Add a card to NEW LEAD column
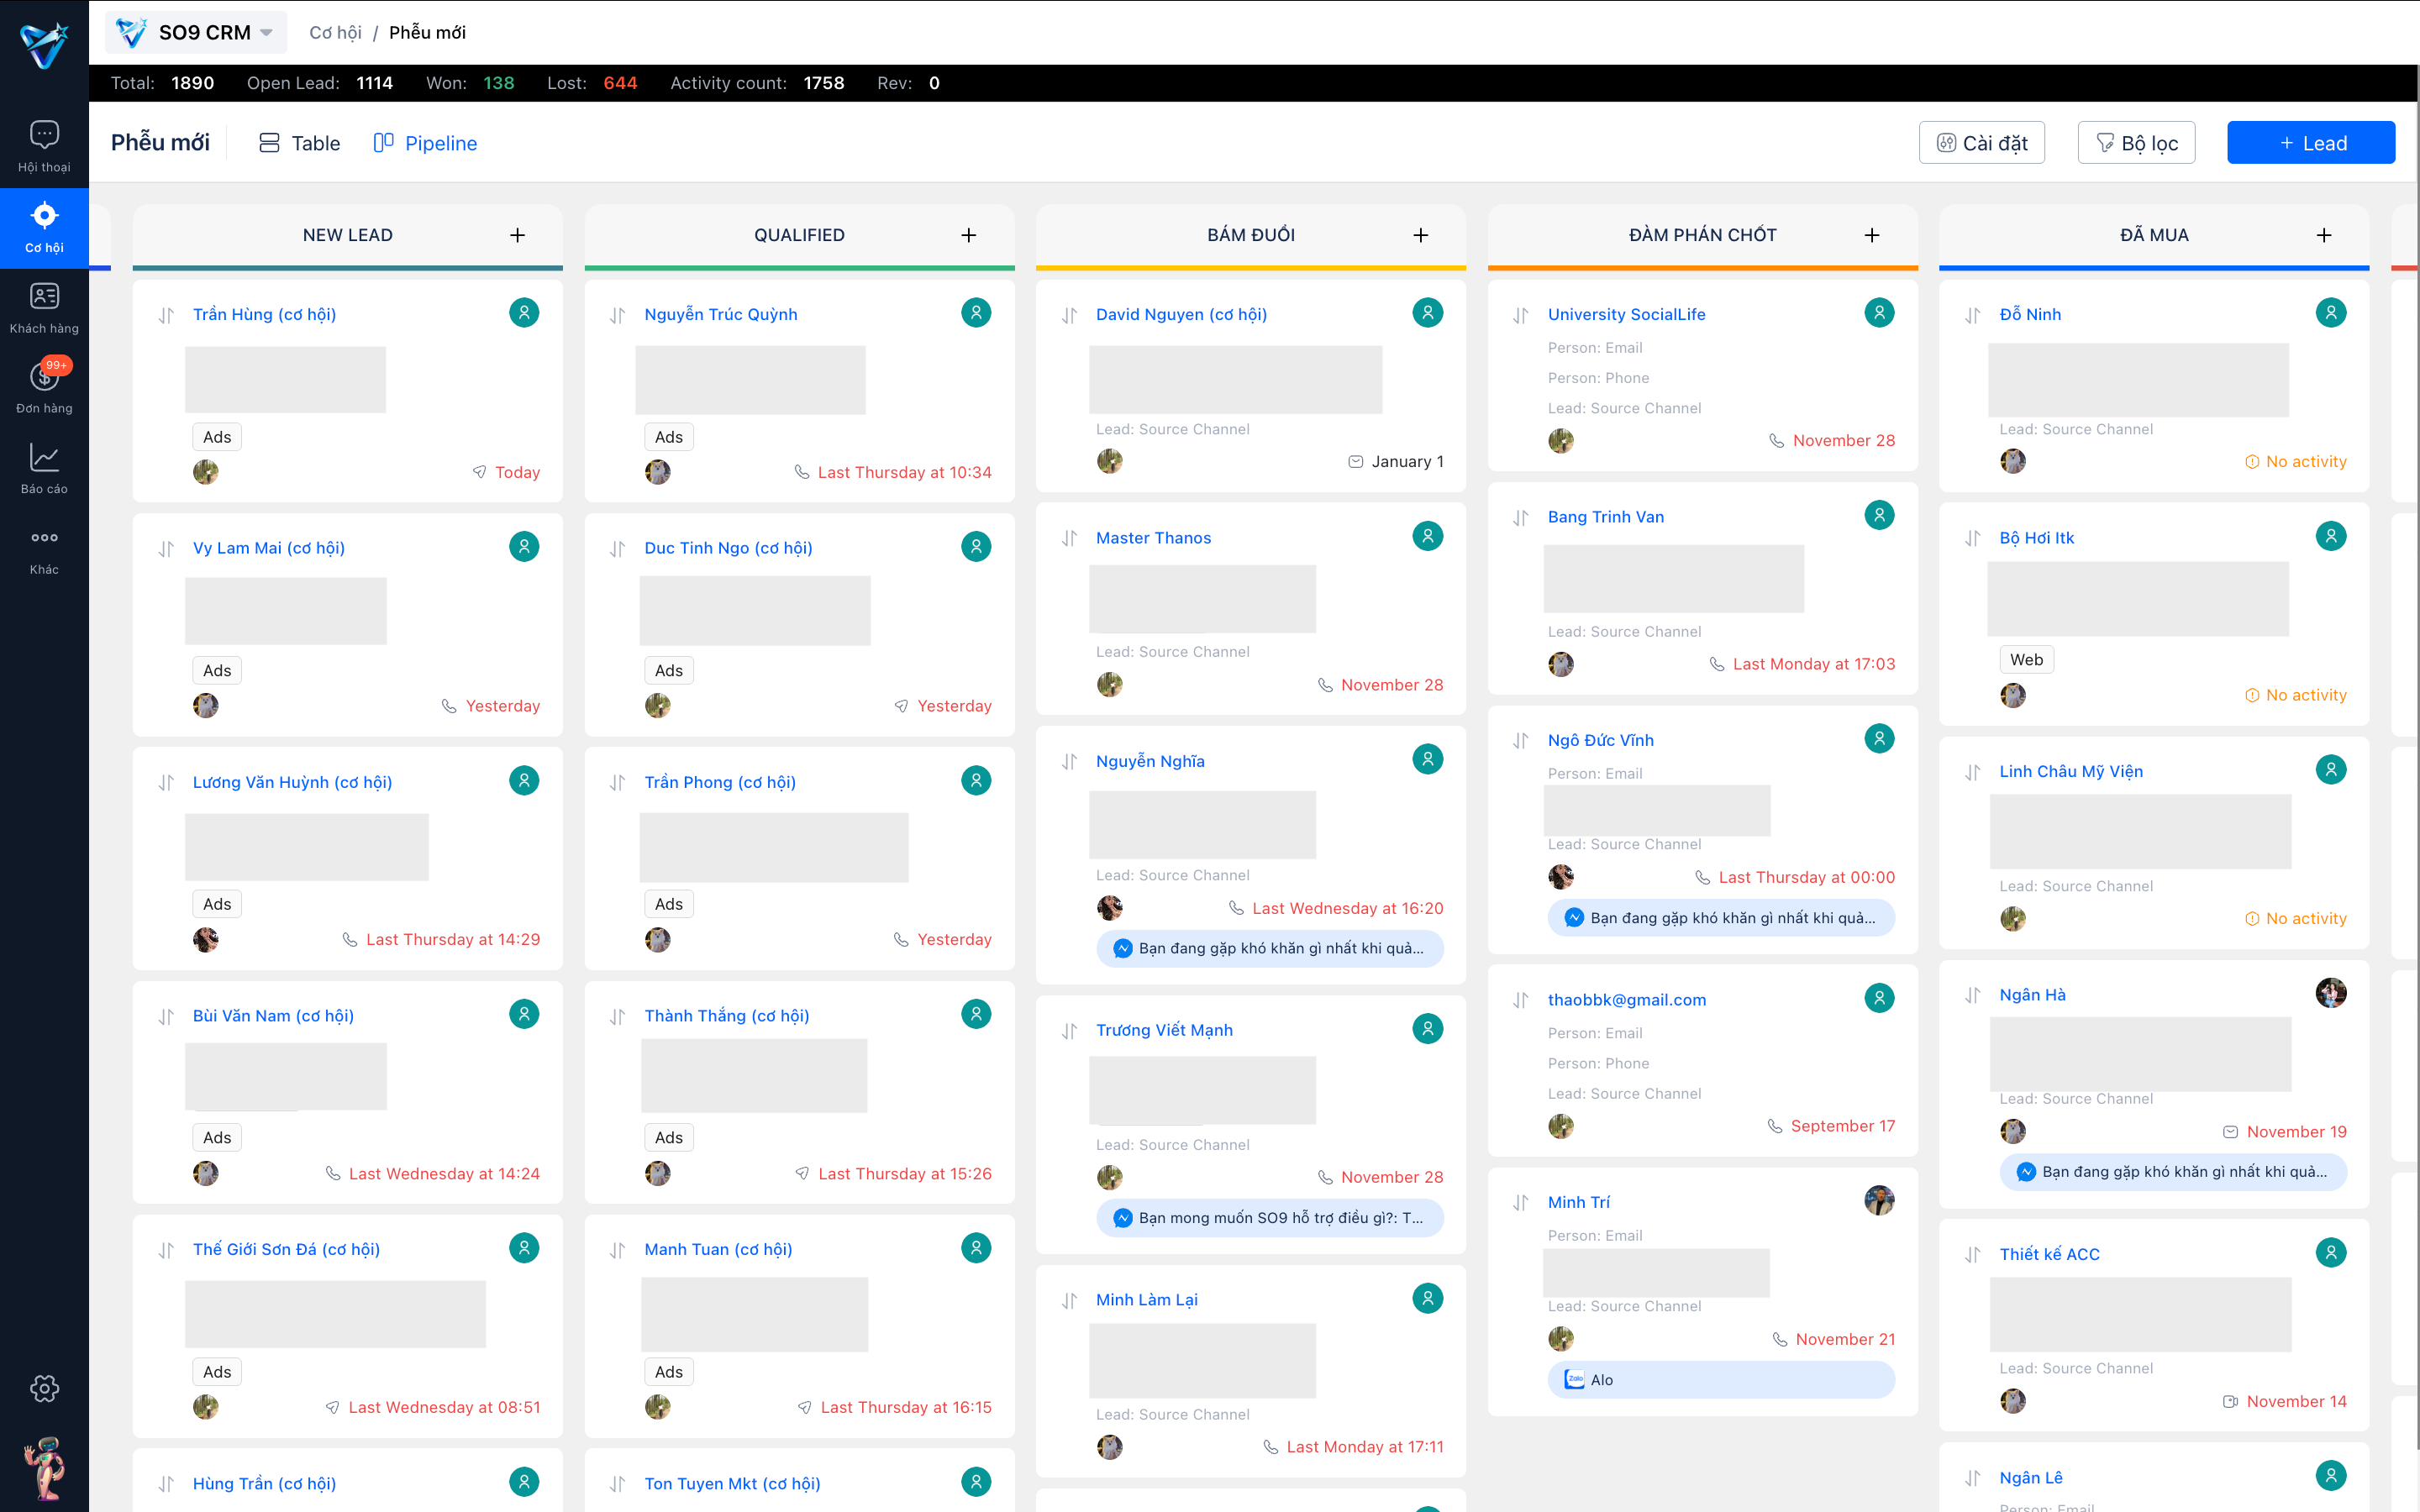 tap(517, 235)
